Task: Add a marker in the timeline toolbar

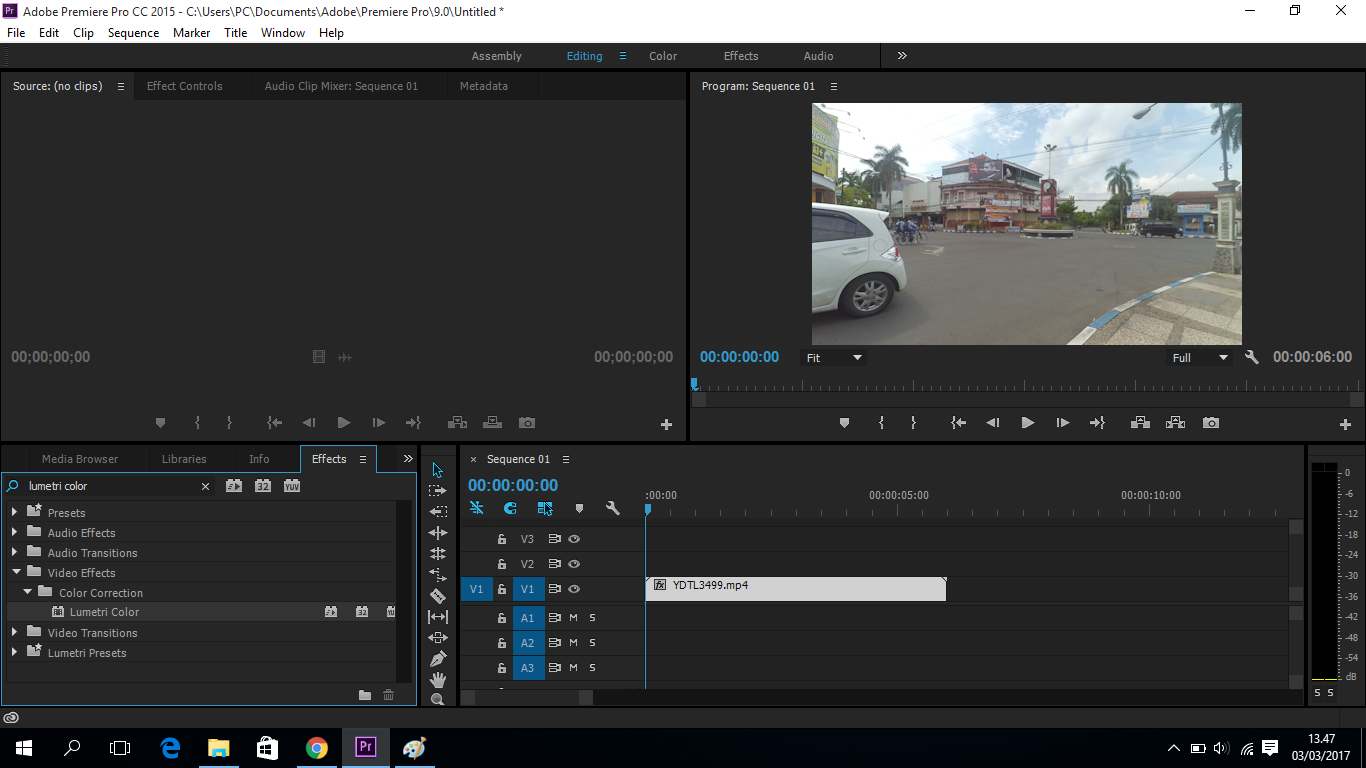Action: (580, 509)
